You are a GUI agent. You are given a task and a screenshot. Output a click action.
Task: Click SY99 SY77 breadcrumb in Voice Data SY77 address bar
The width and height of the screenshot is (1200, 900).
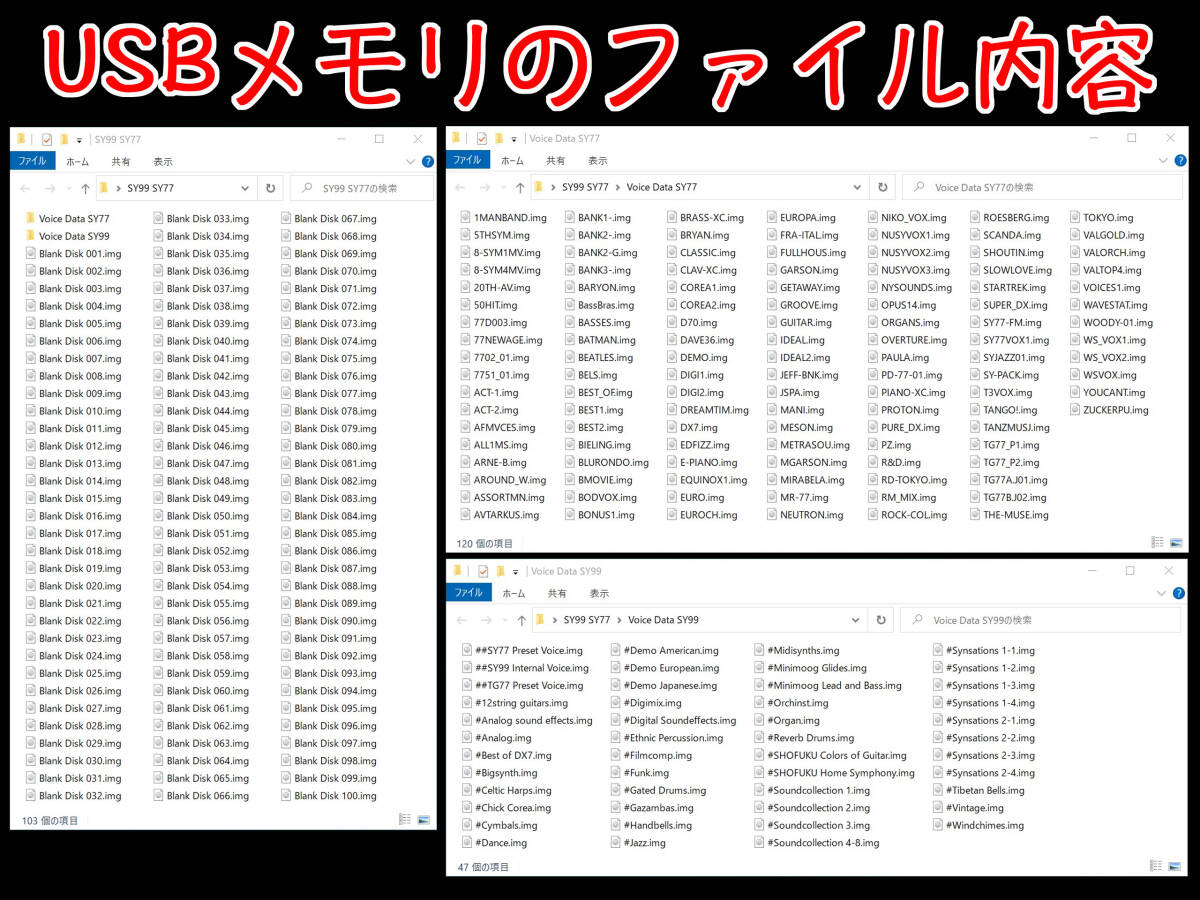[586, 187]
